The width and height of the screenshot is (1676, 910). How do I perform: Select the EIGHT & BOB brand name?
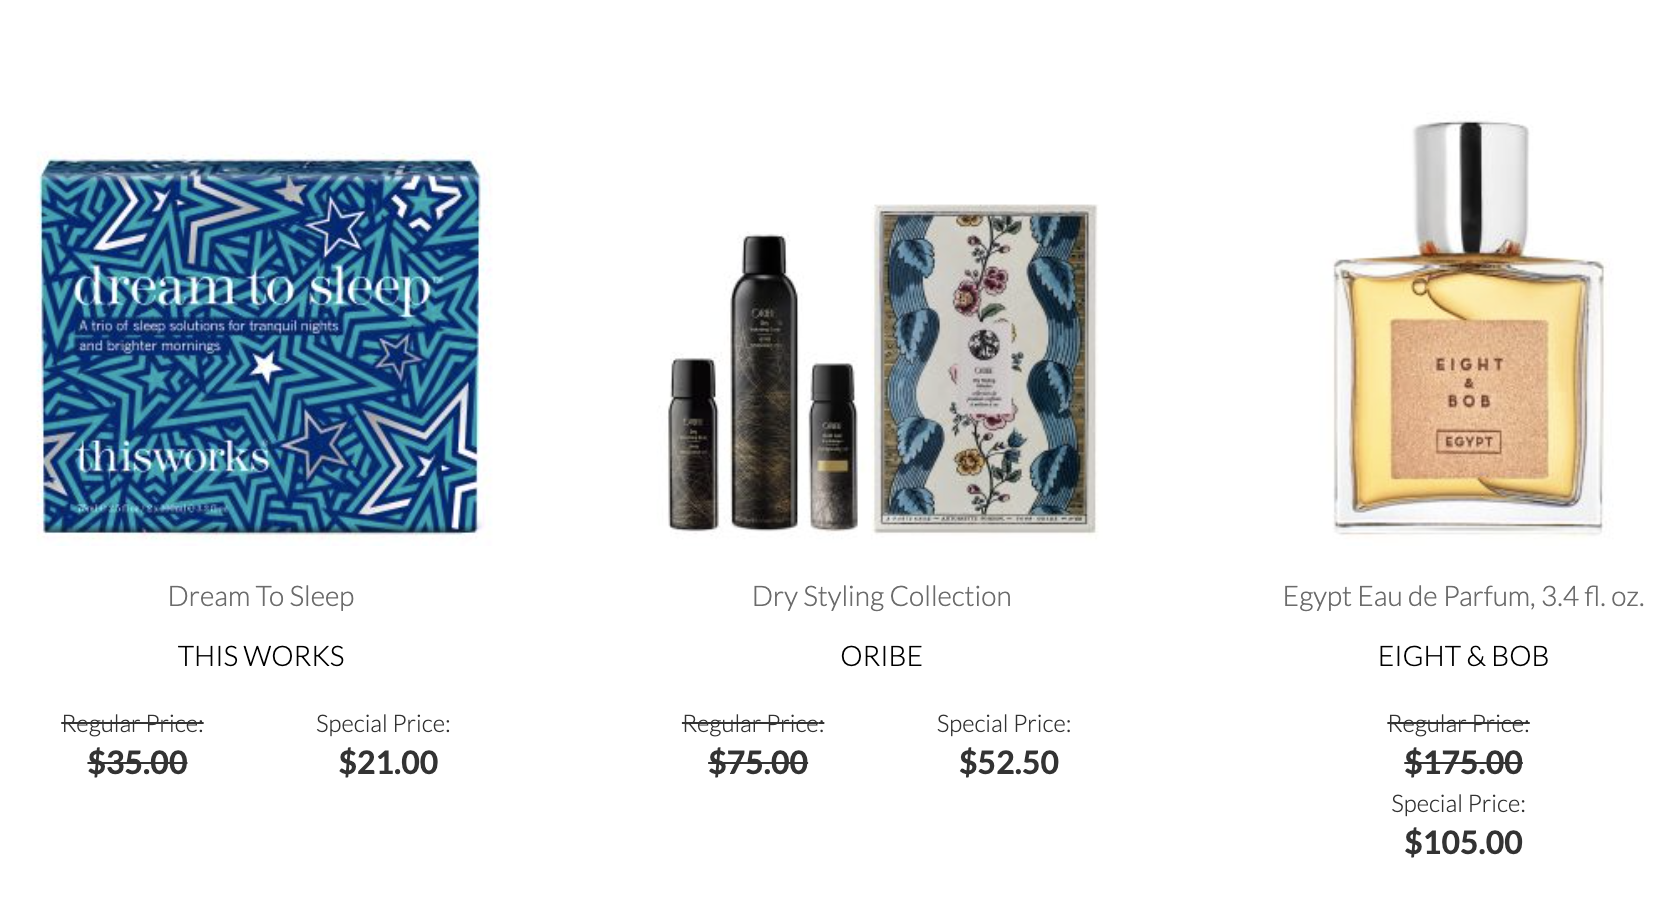click(1463, 656)
